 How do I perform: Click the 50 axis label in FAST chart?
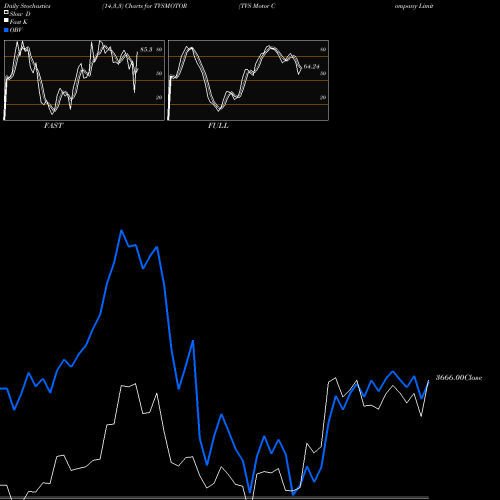[159, 73]
